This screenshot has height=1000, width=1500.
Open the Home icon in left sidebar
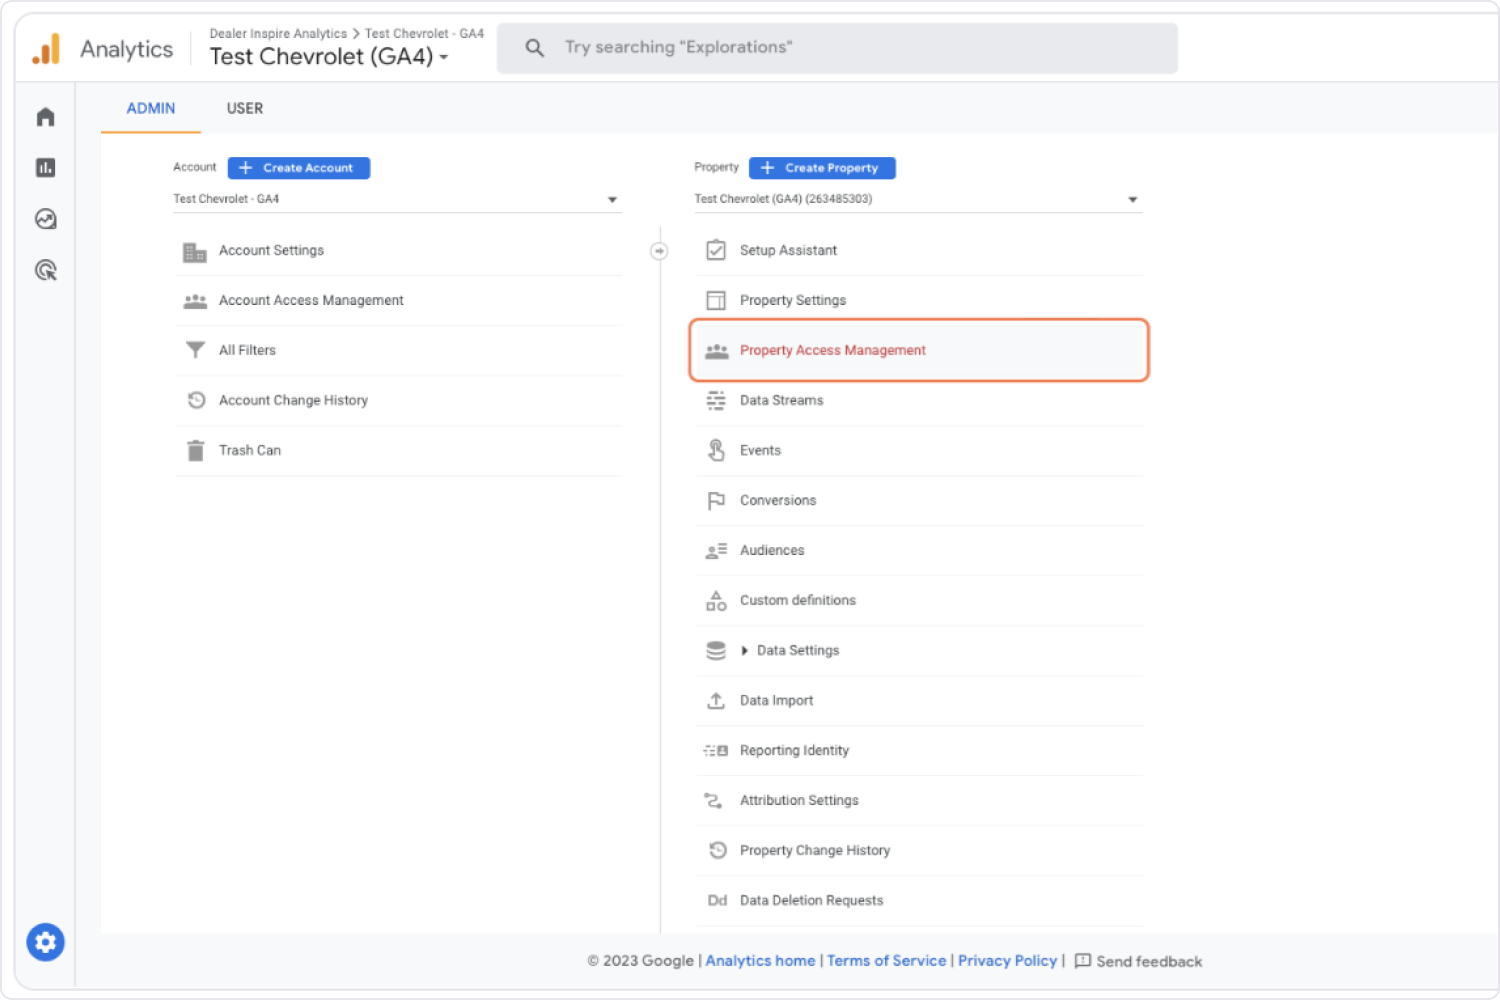pos(45,117)
